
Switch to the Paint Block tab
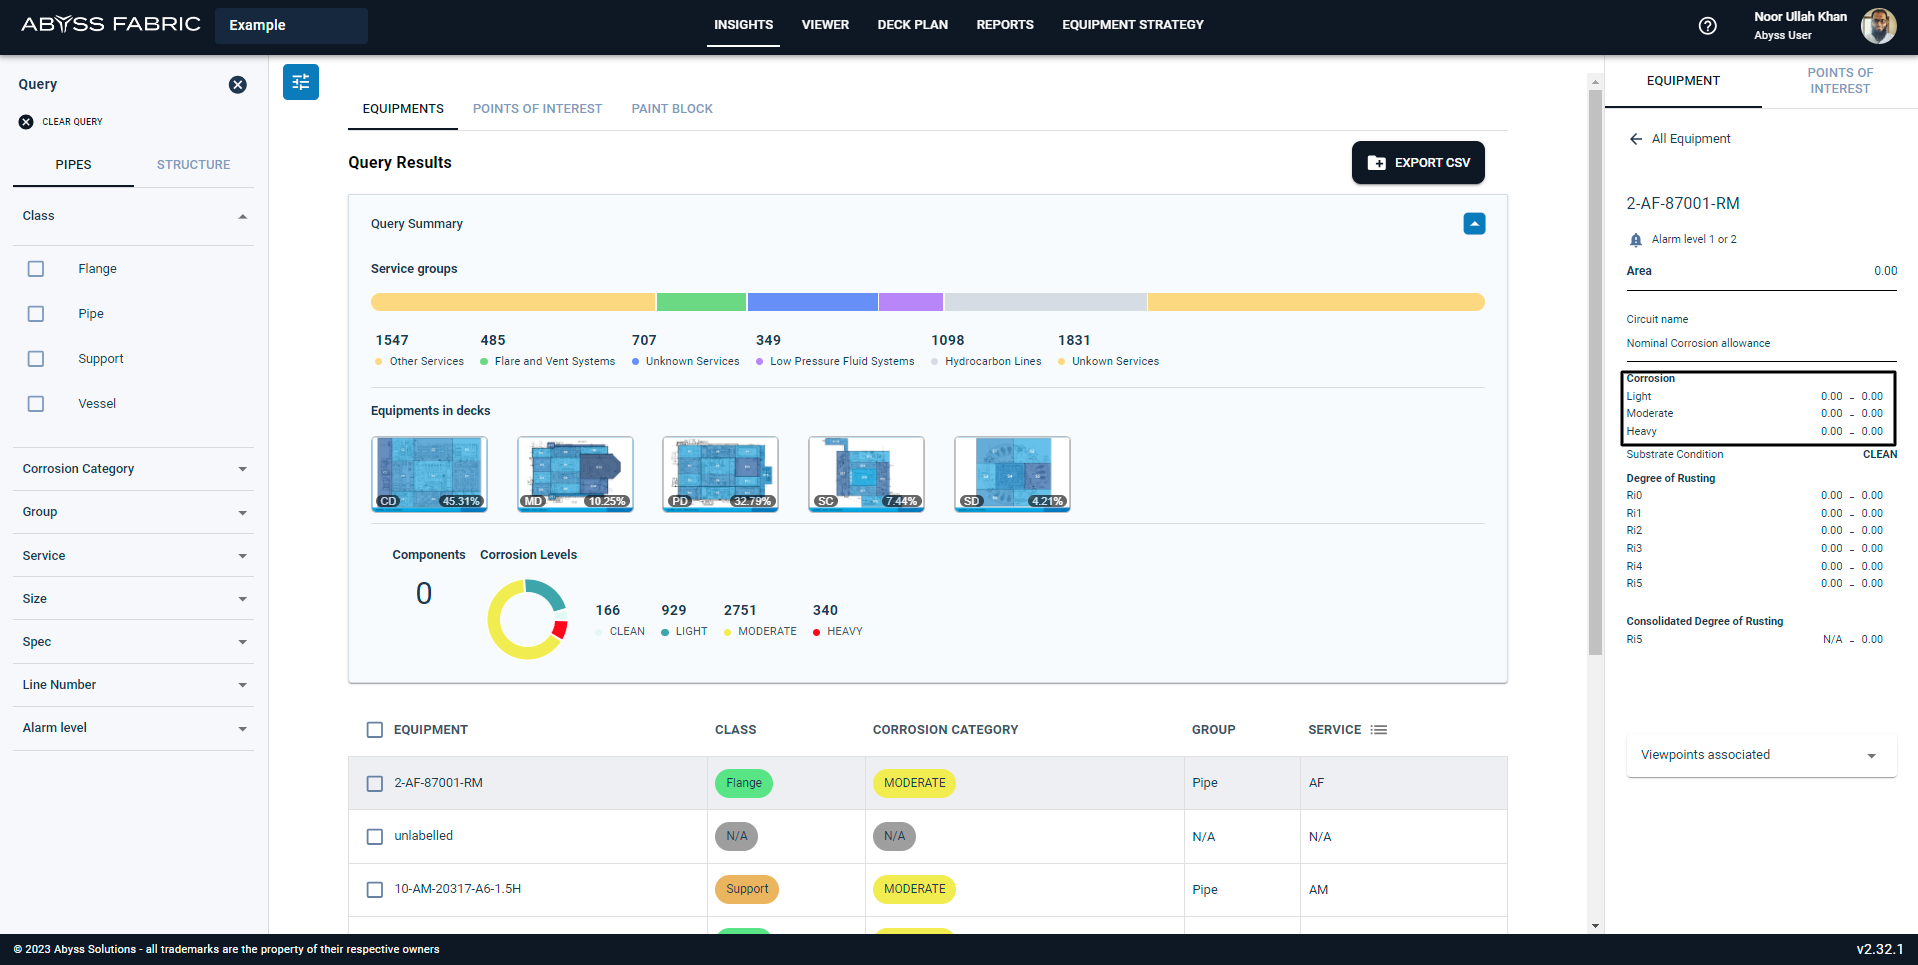[672, 109]
